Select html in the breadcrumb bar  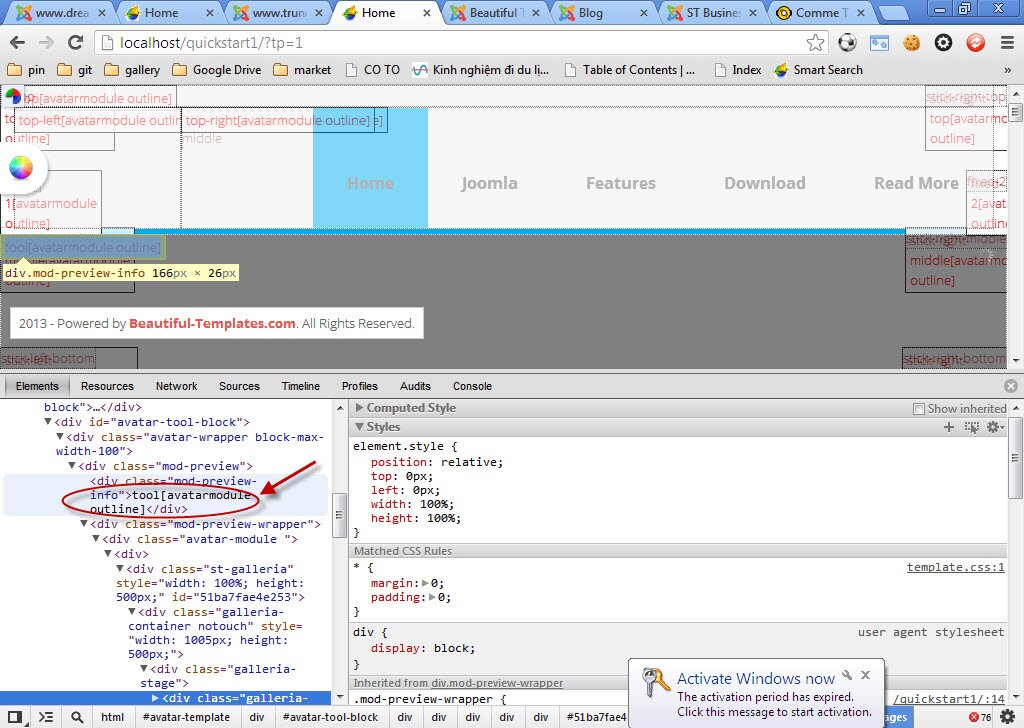coord(113,717)
